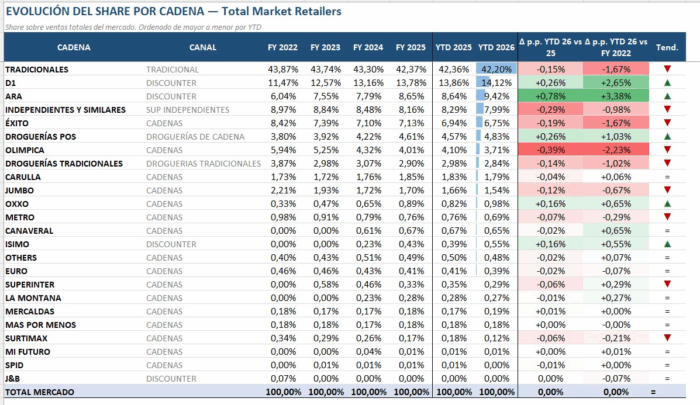
Task: Click the green up-trend arrow for D1
Action: pos(667,83)
